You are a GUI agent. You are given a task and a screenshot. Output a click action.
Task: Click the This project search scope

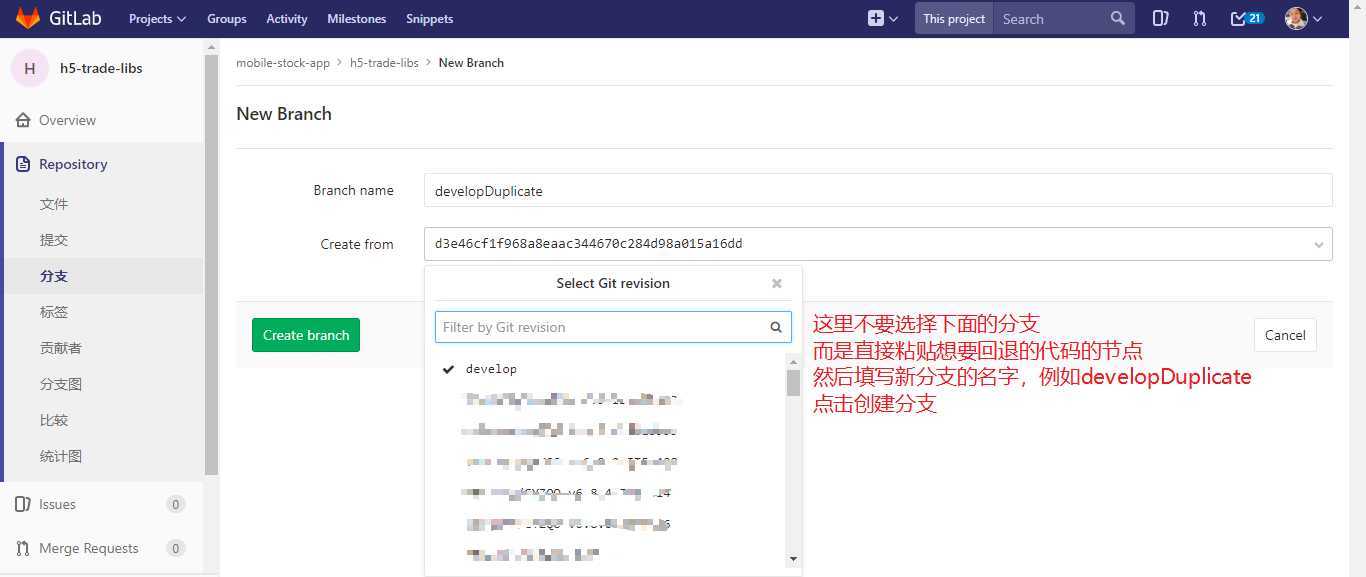(954, 18)
